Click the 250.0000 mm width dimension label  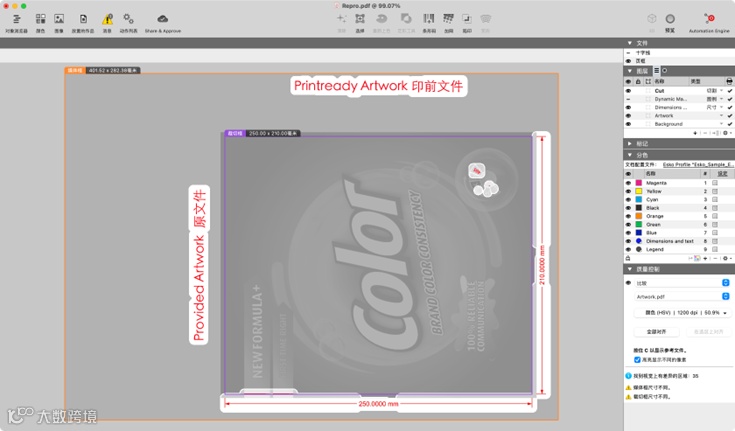(379, 403)
